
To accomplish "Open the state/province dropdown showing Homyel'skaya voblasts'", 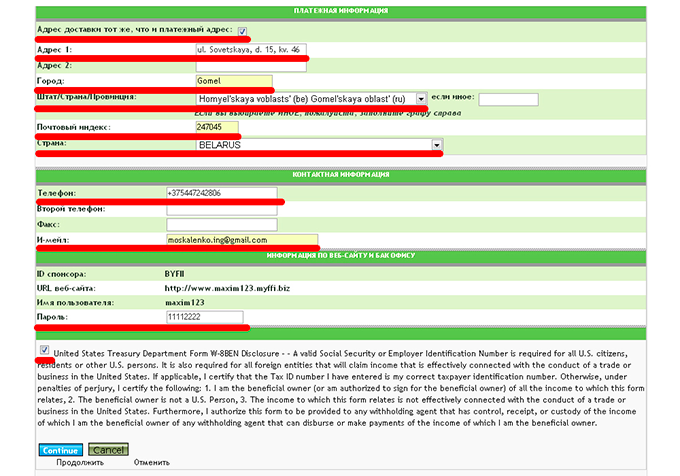I will (311, 99).
